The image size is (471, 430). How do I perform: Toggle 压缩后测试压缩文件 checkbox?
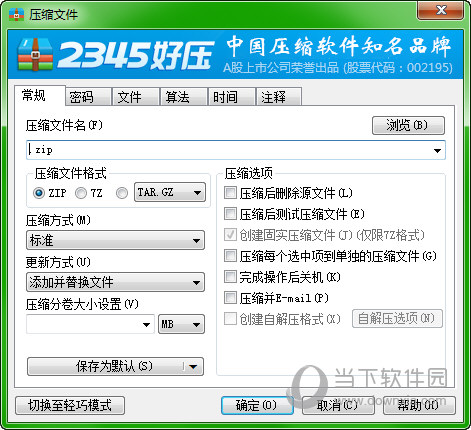pos(230,214)
